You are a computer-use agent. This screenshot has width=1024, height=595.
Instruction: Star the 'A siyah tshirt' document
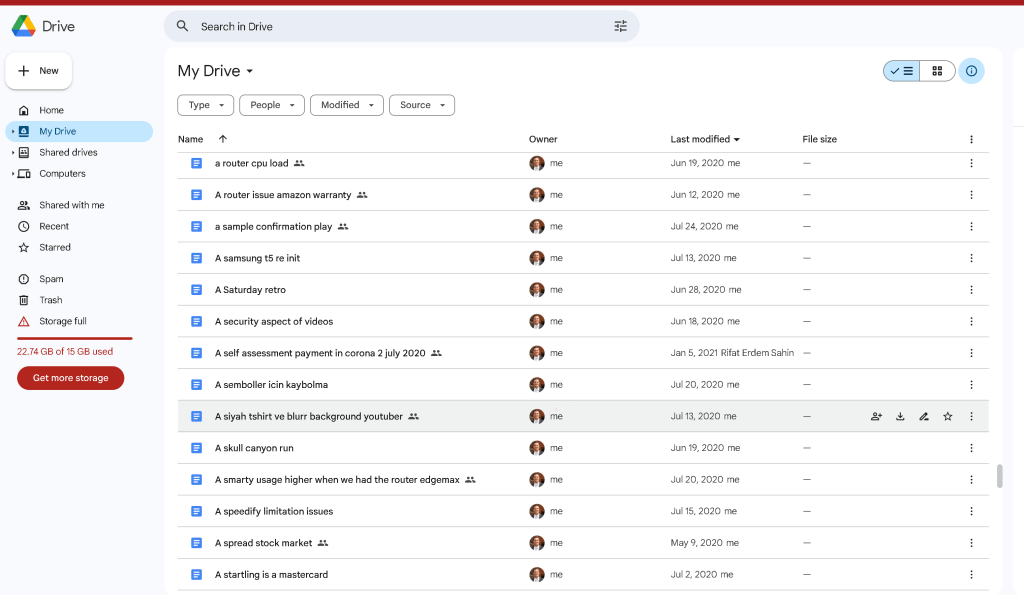pyautogui.click(x=948, y=417)
